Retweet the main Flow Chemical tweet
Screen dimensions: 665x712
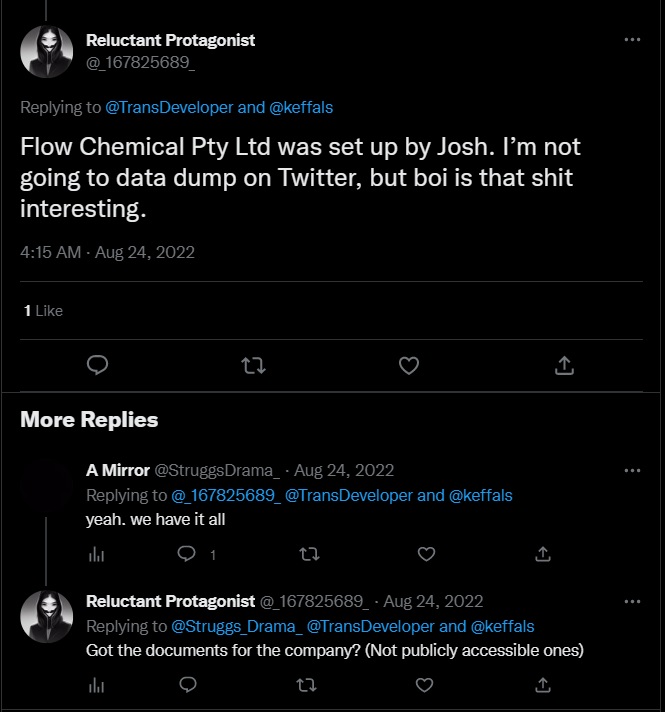click(254, 366)
